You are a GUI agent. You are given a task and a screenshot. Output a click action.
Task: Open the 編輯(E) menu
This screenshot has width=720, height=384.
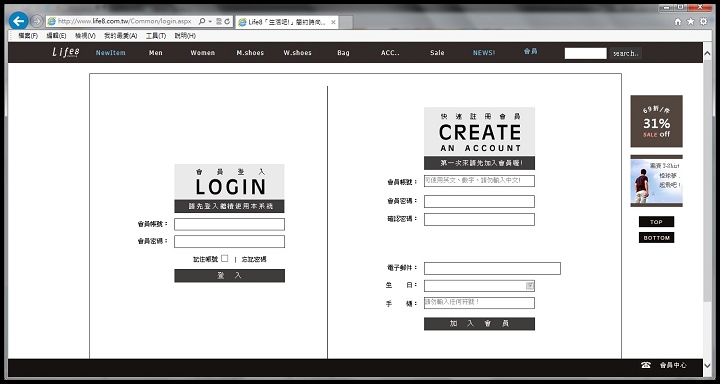56,35
